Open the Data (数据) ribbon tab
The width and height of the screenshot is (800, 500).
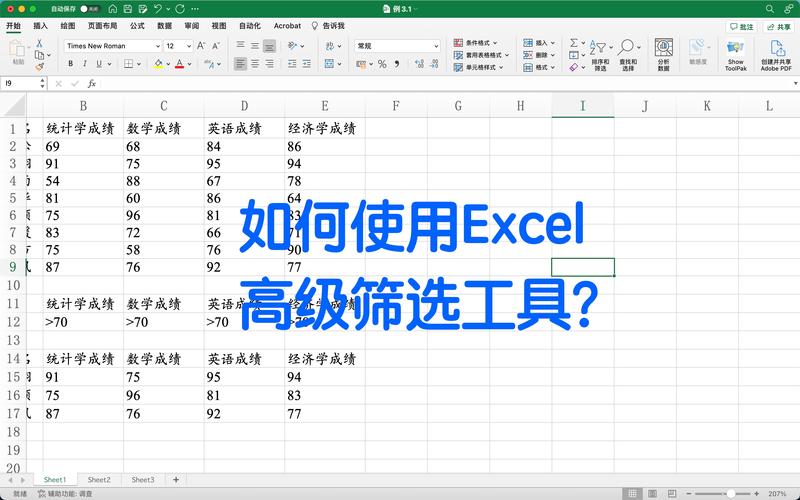click(x=164, y=26)
